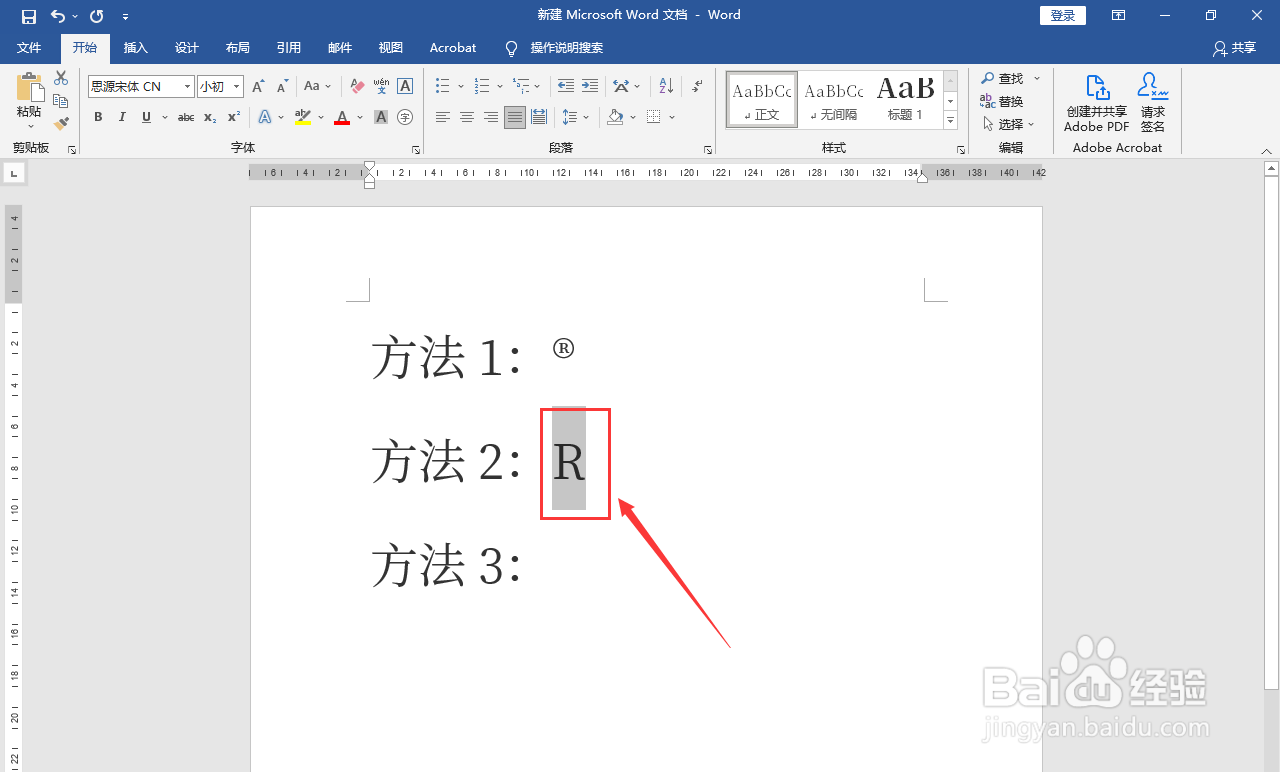This screenshot has height=772, width=1280.
Task: Click the 替换 replace command
Action: pos(1010,100)
